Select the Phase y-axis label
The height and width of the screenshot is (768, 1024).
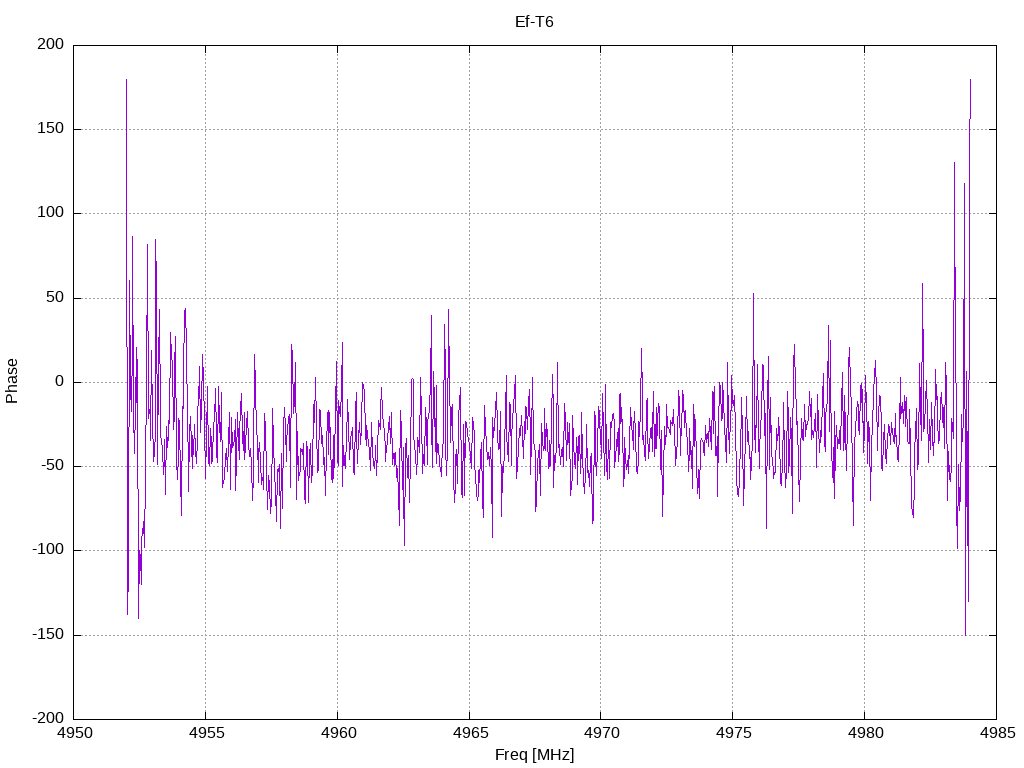pos(12,381)
